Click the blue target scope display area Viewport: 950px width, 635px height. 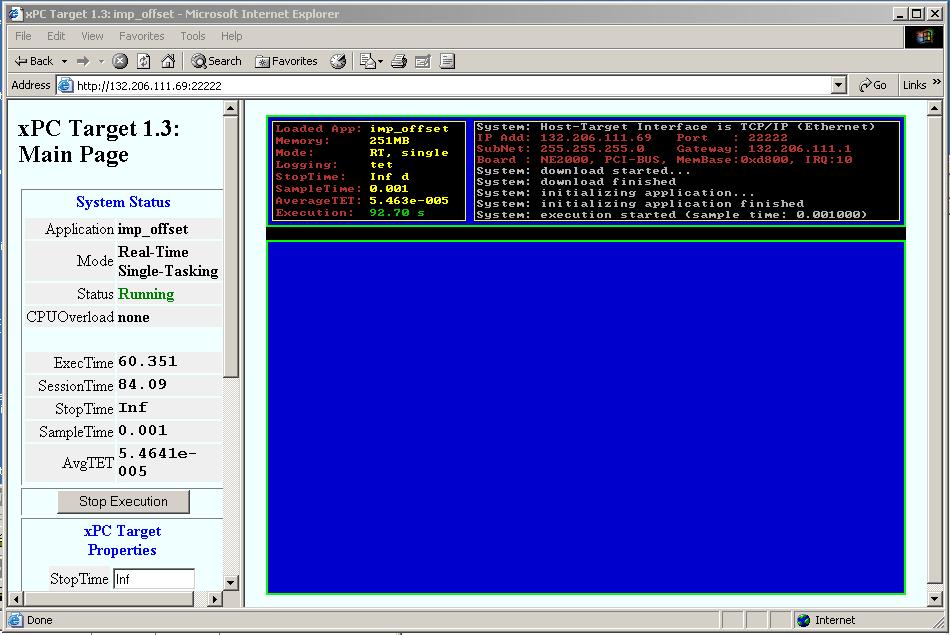(x=586, y=417)
